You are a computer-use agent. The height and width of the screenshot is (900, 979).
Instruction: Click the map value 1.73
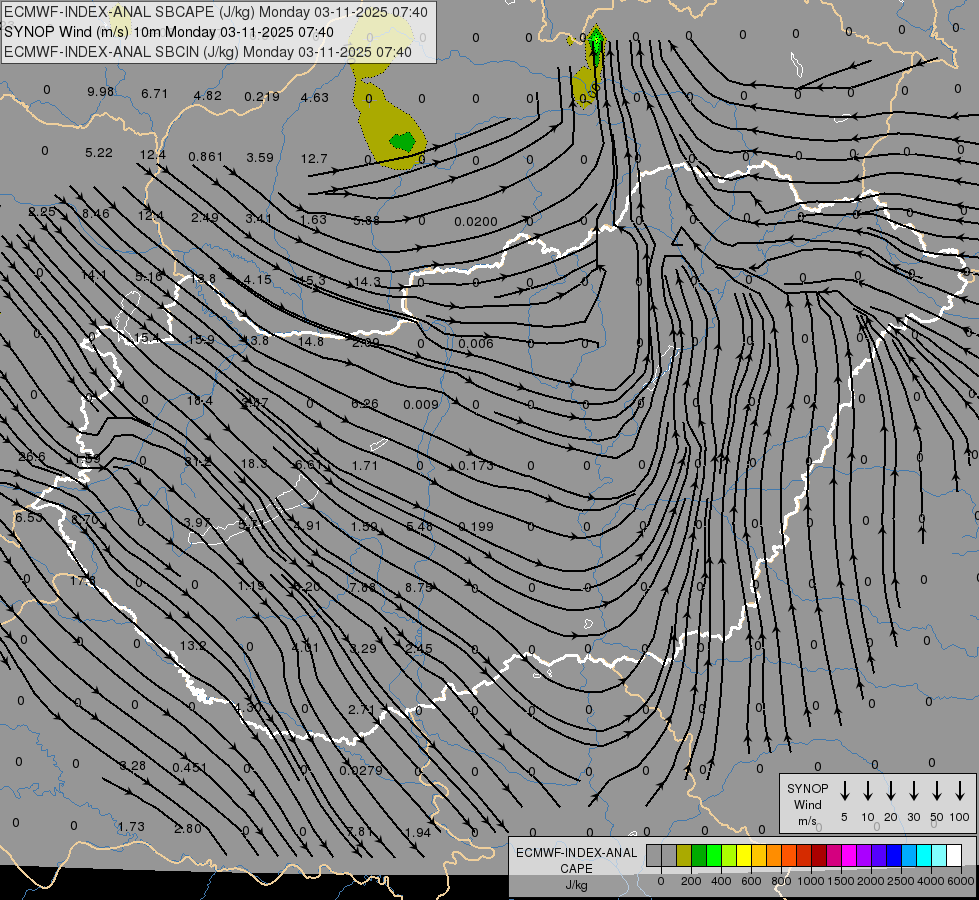(x=131, y=827)
